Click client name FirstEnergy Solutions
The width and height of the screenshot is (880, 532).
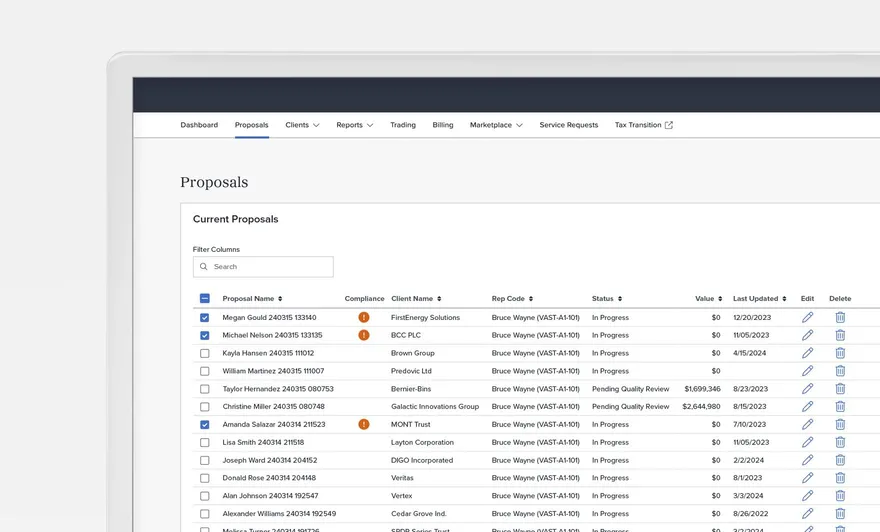pyautogui.click(x=425, y=318)
